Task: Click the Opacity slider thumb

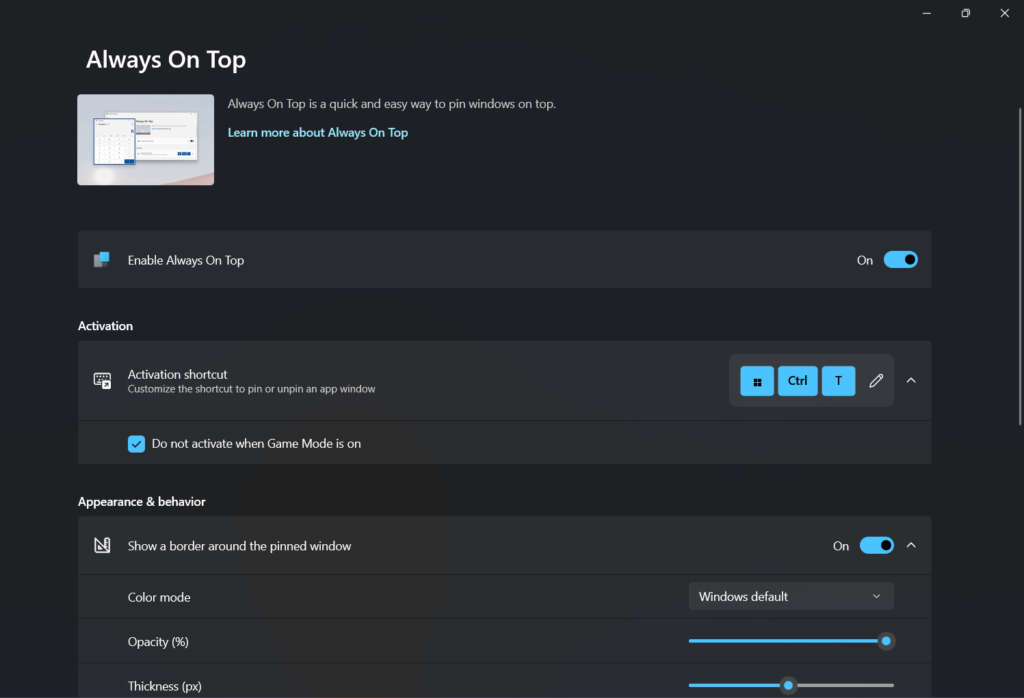Action: coord(886,641)
